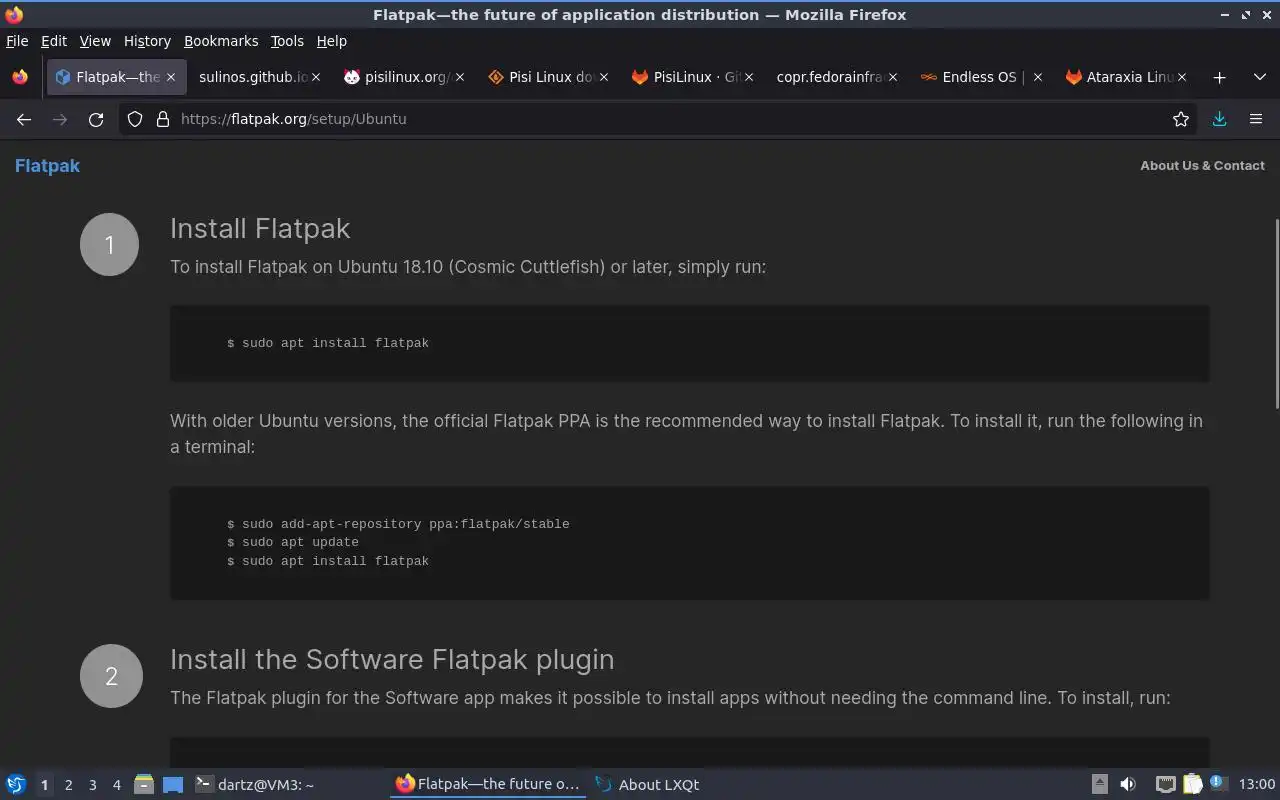Click the Flatpak home logo link
Viewport: 1280px width, 800px height.
pyautogui.click(x=47, y=166)
